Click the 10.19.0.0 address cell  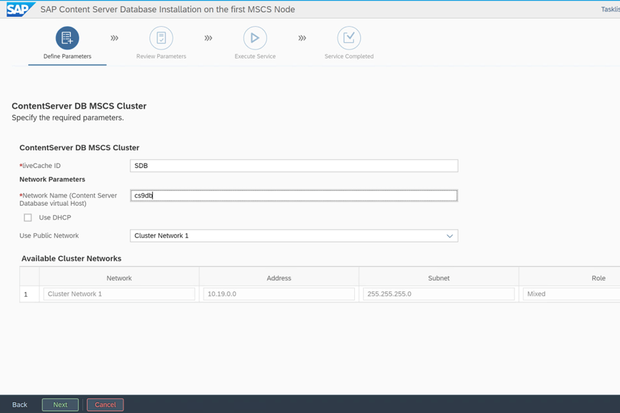tap(279, 294)
